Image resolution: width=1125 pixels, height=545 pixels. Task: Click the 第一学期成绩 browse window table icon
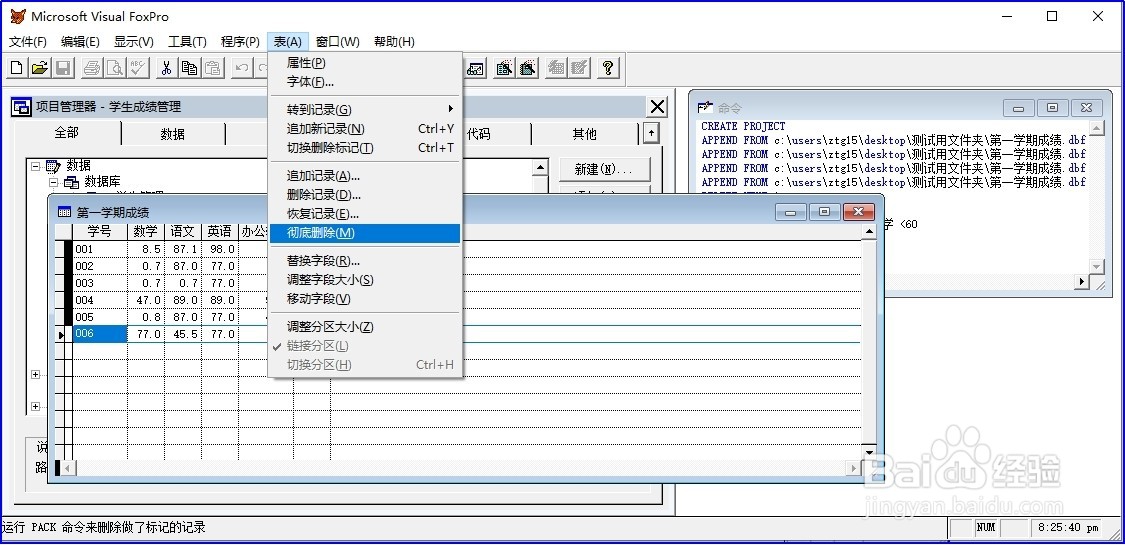click(x=64, y=212)
